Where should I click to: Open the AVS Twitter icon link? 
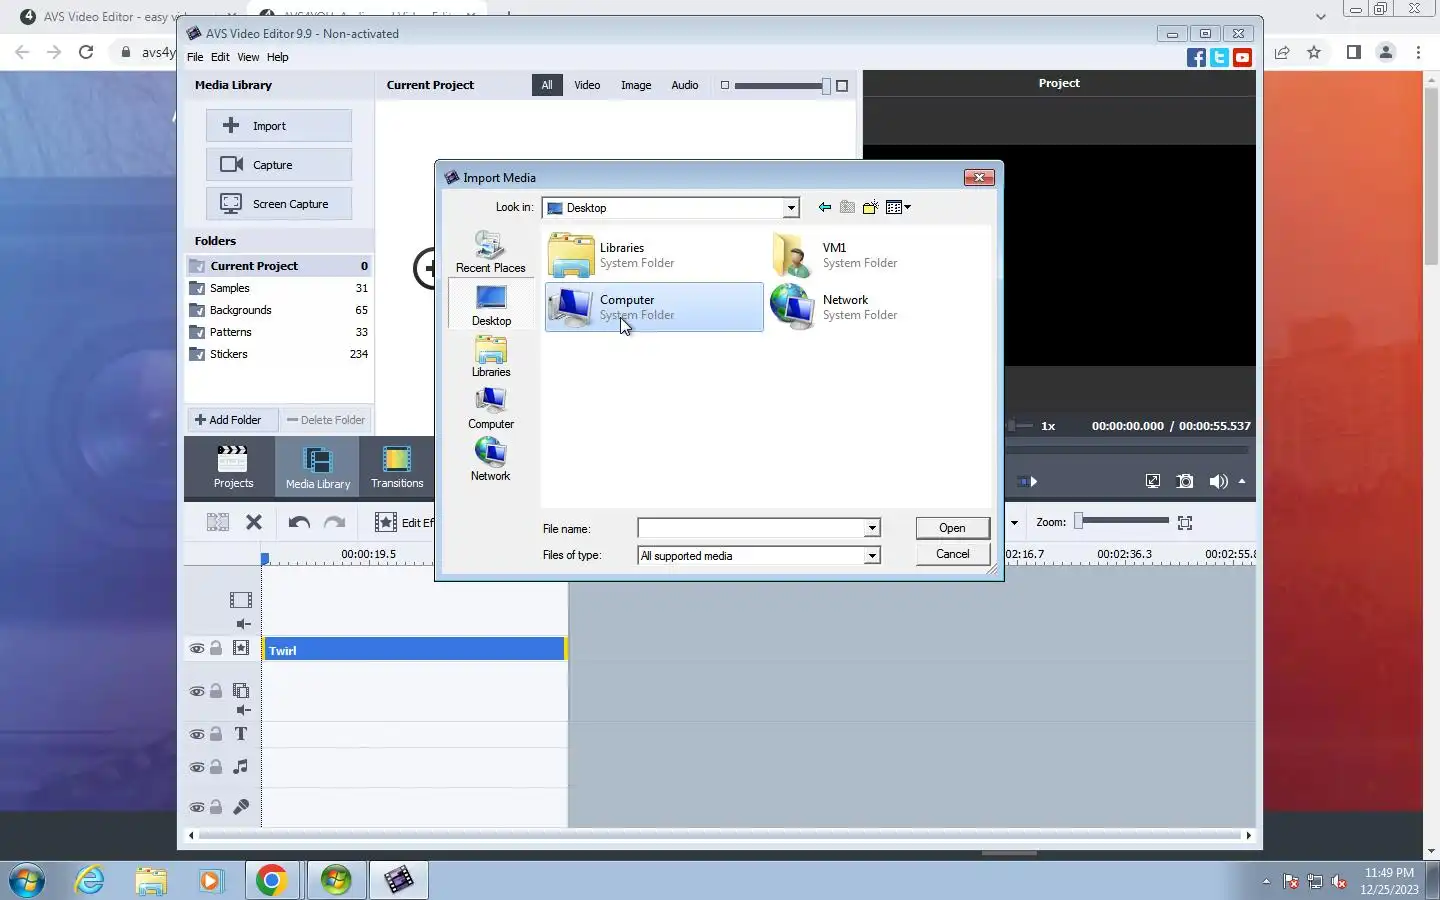tap(1219, 58)
